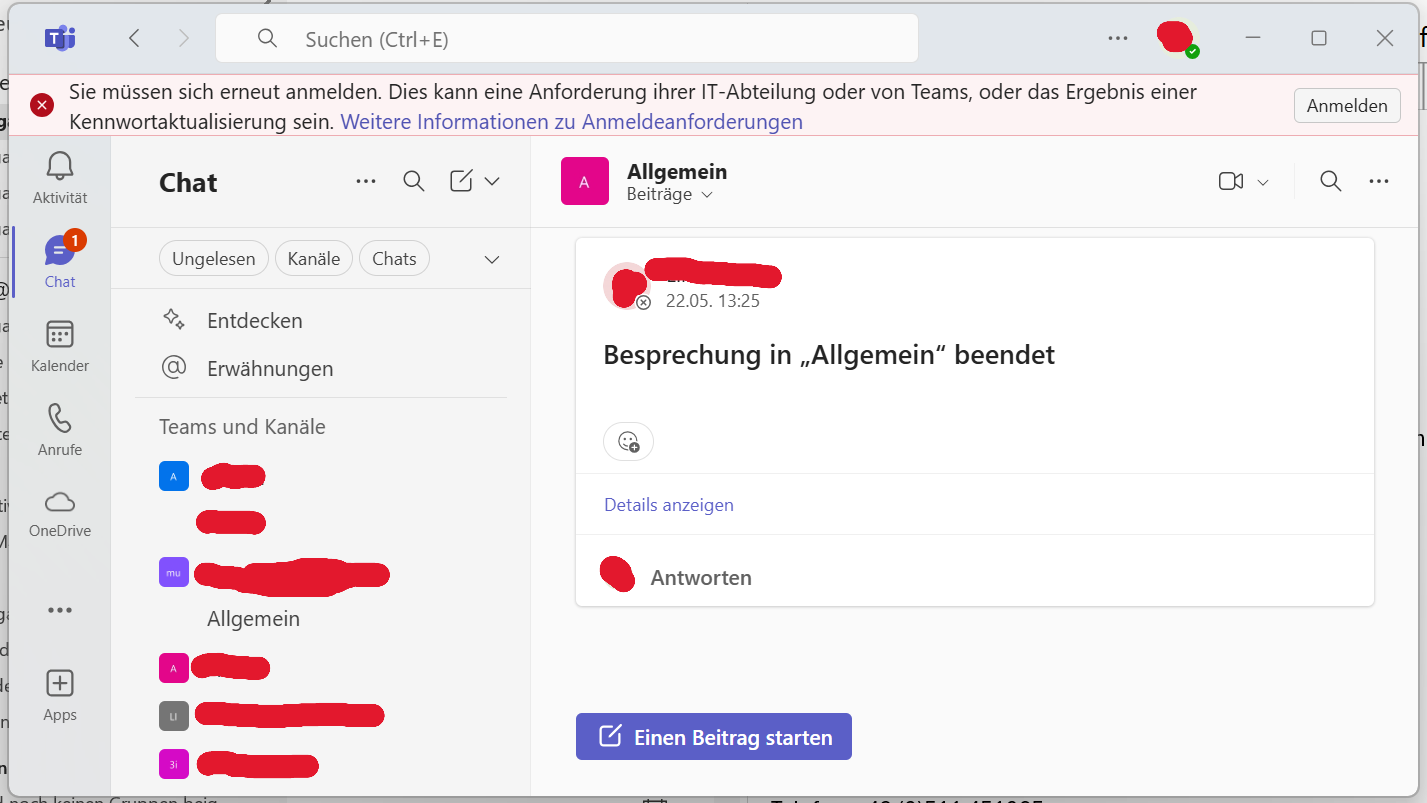Add a reaction with the emoji icon
This screenshot has height=803, width=1427.
[628, 441]
